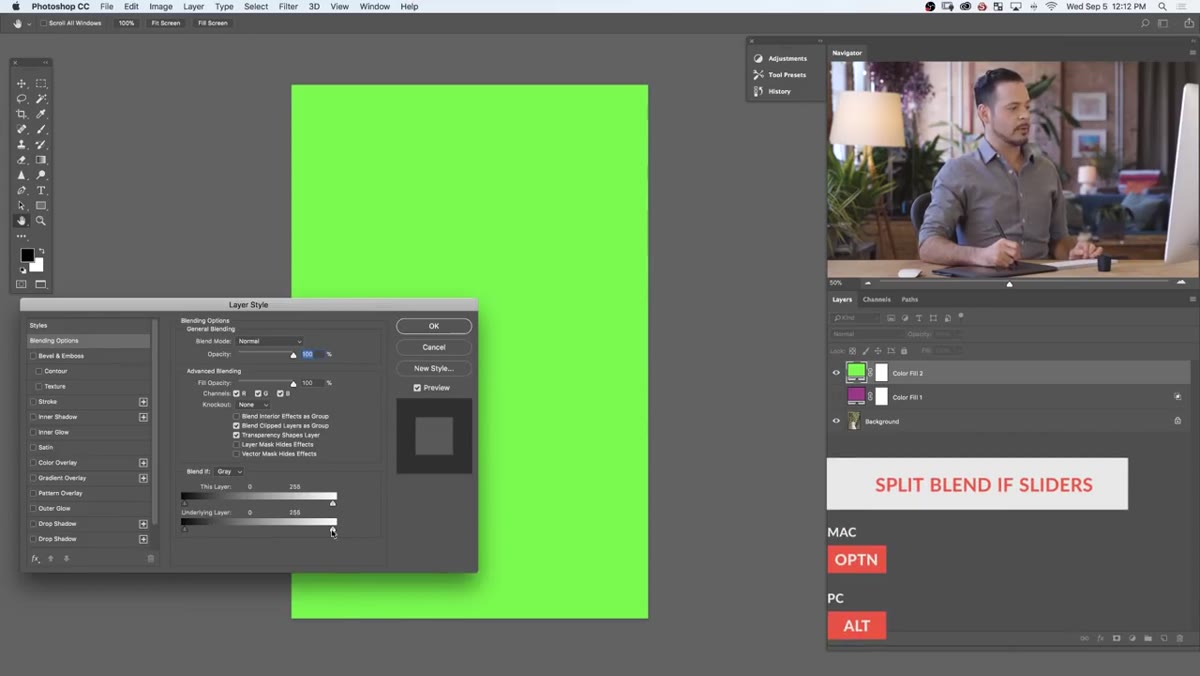Image resolution: width=1200 pixels, height=676 pixels.
Task: Enable the Color Overlay checkbox
Action: pos(33,463)
